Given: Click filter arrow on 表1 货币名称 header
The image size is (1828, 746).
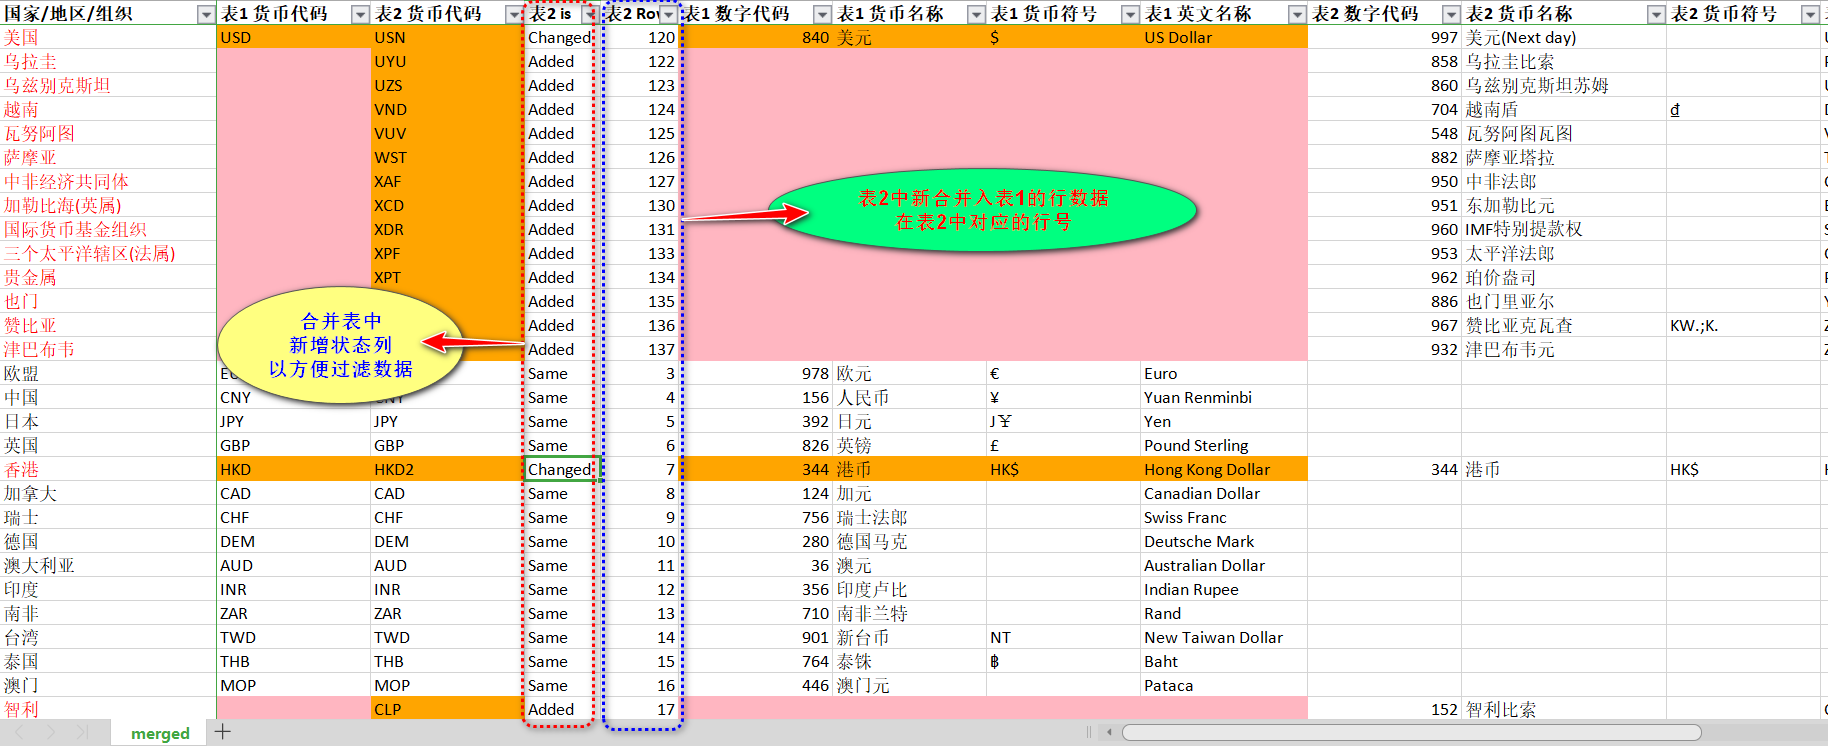Looking at the screenshot, I should click(976, 14).
